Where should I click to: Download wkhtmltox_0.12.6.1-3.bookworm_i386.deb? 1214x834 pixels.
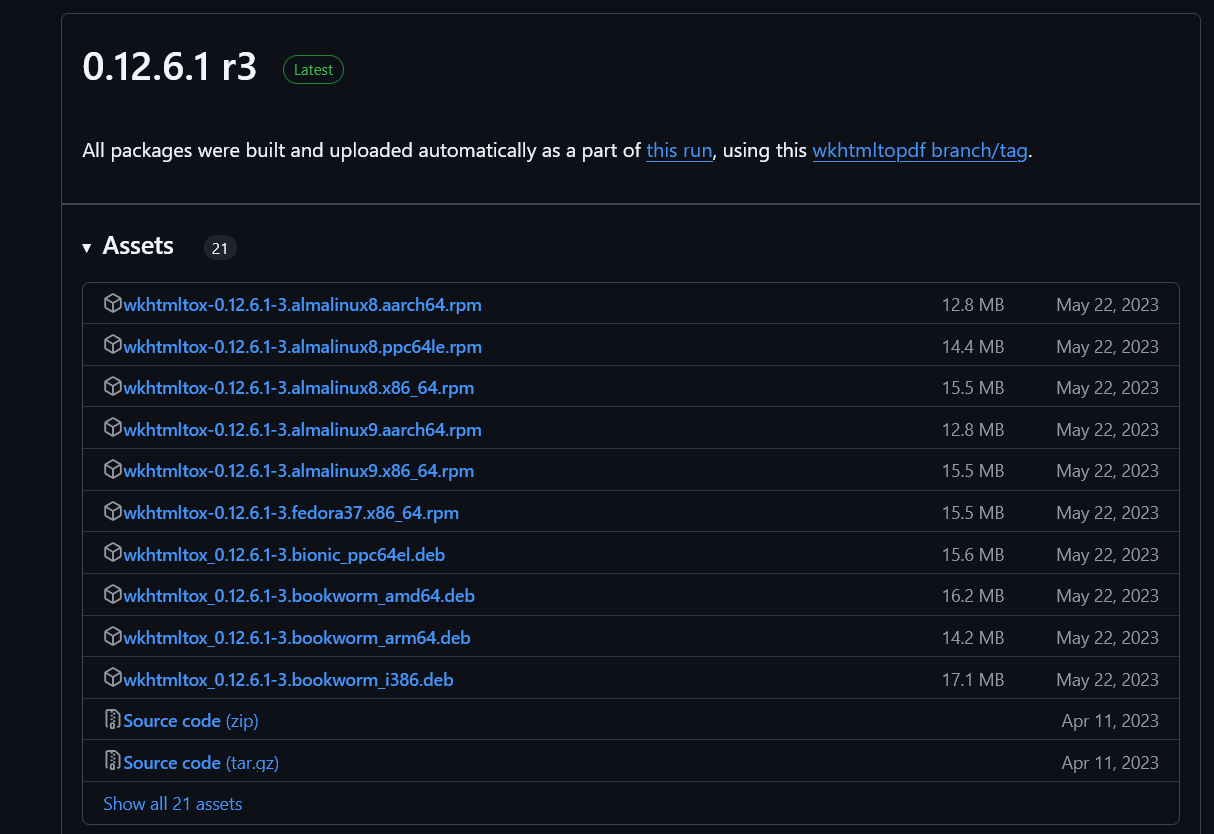click(x=288, y=680)
